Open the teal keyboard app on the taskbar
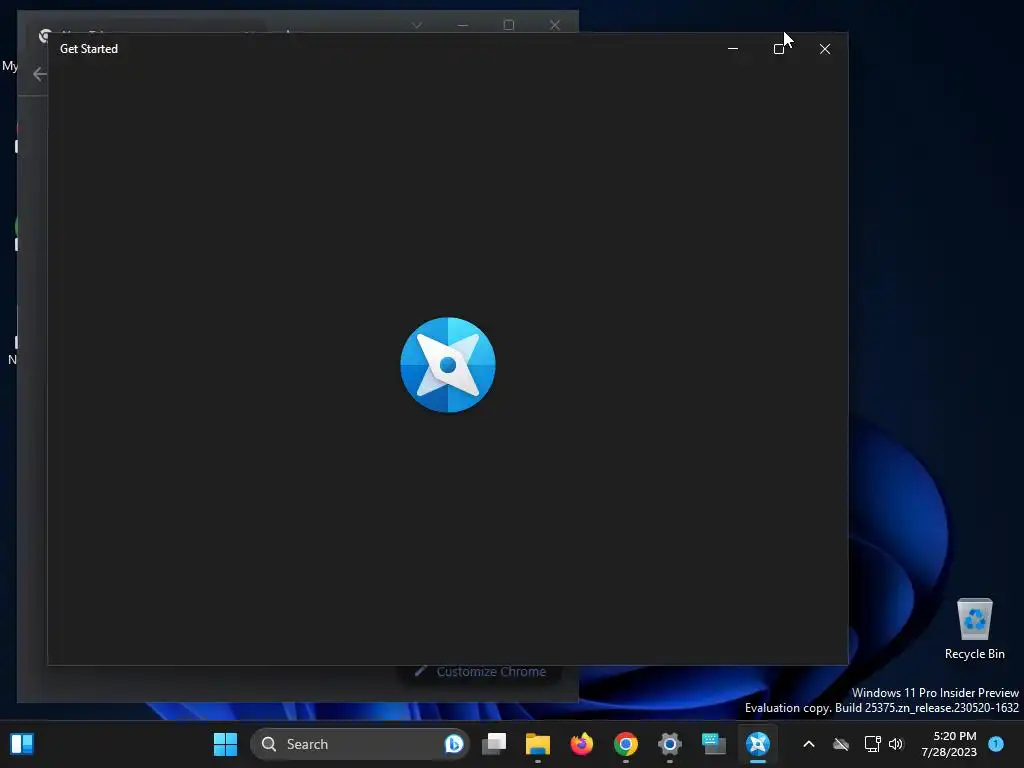This screenshot has height=768, width=1024. 714,744
